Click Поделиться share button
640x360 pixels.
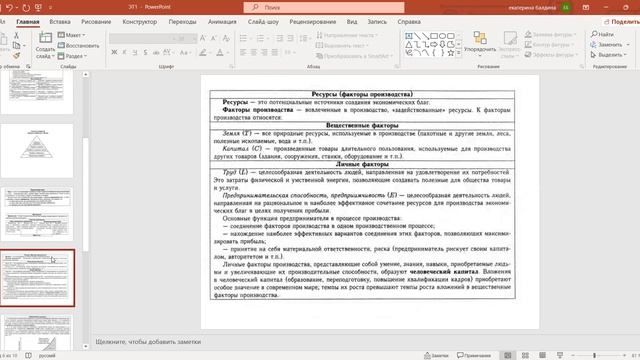point(622,22)
